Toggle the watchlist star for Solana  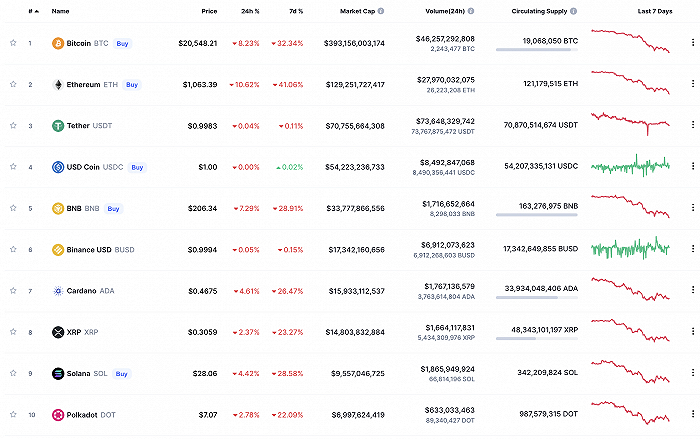pyautogui.click(x=13, y=373)
